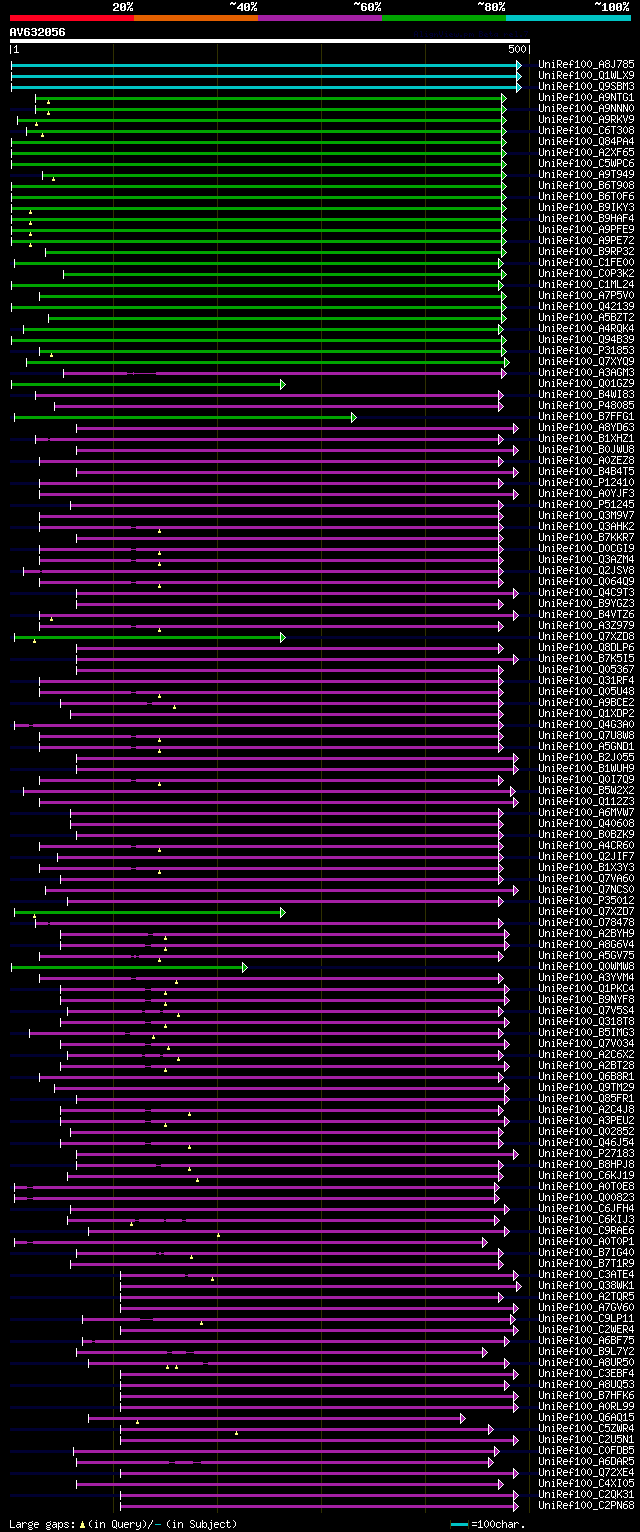Click the red segment of the identity legend
Screen dimensions: 640x1532
(72, 18)
